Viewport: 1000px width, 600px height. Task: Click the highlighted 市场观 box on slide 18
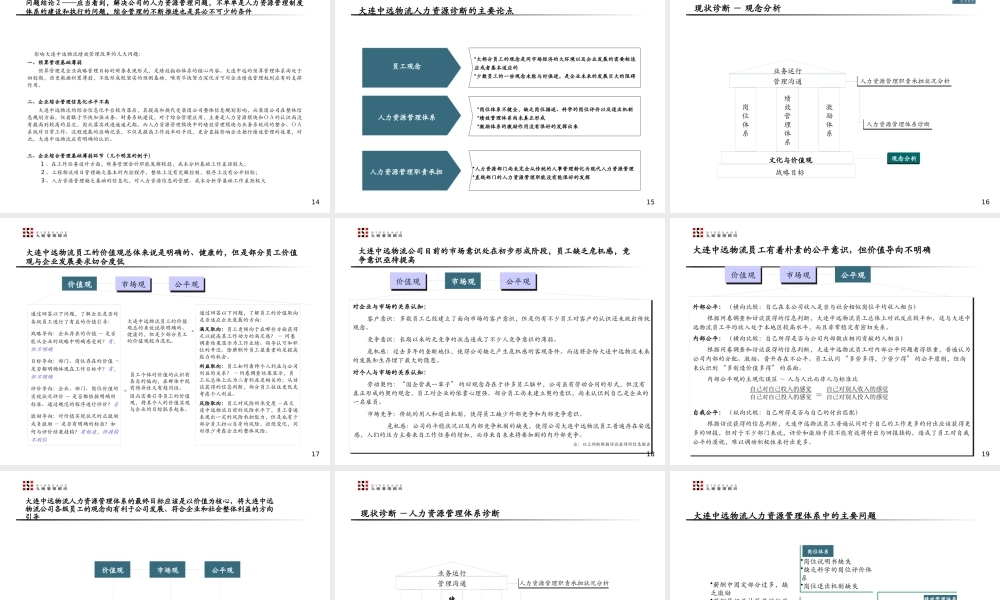pyautogui.click(x=462, y=281)
